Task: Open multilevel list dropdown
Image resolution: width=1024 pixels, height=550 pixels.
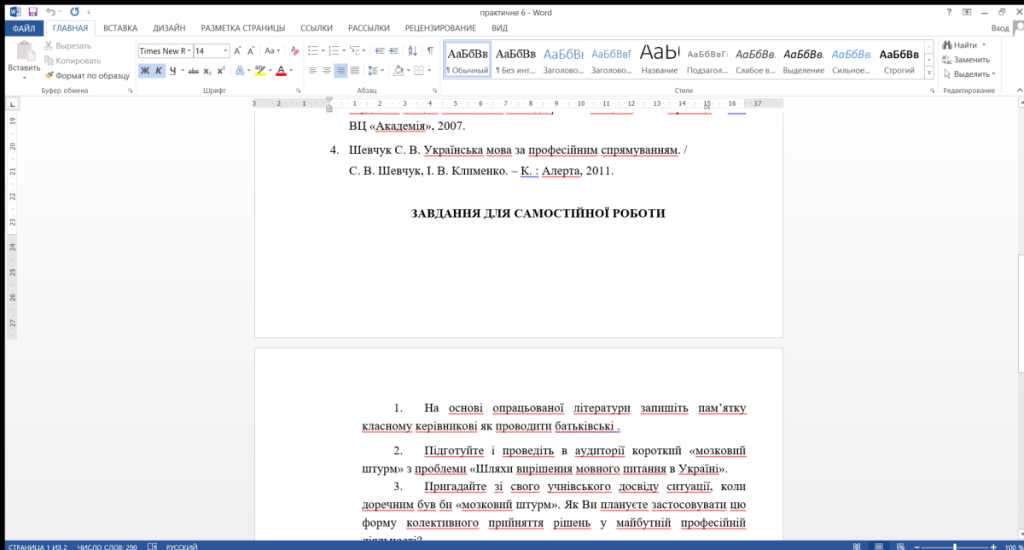Action: click(364, 51)
